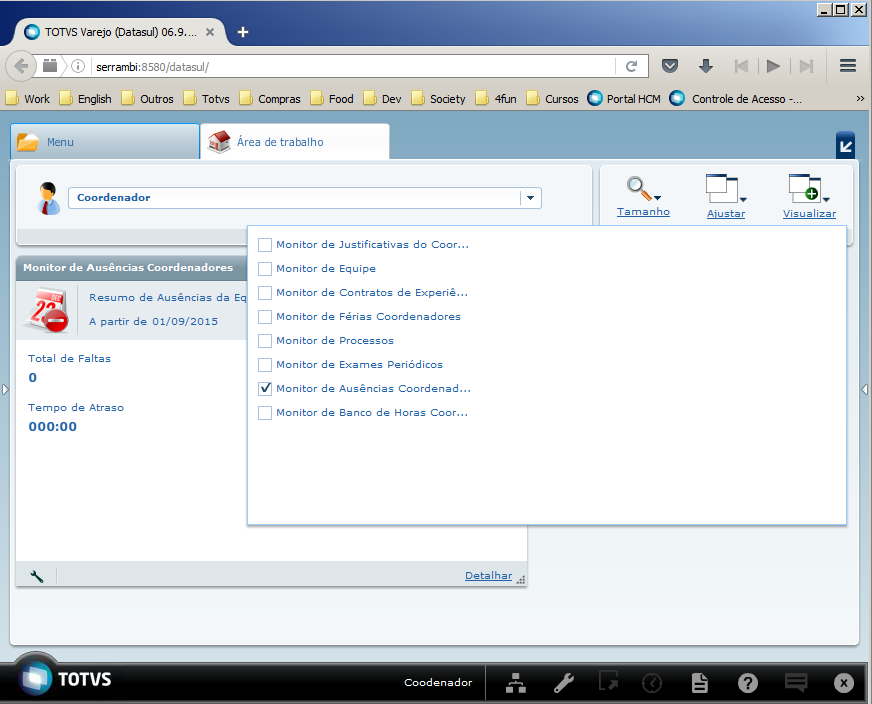Click the export window icon in the bottom bar
This screenshot has height=704, width=872.
tap(608, 681)
